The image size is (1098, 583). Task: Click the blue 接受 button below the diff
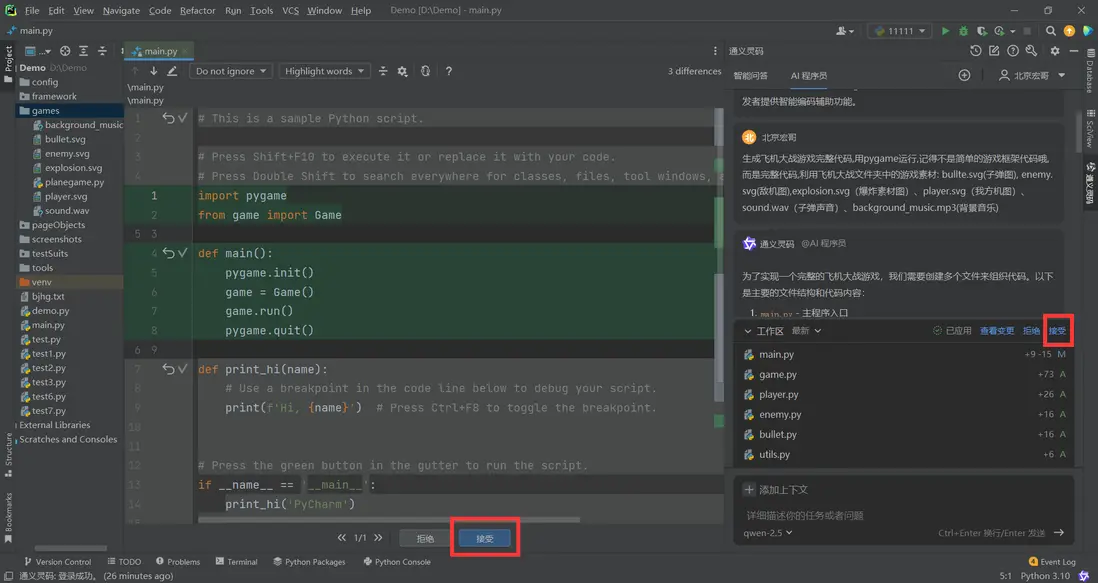pos(485,538)
